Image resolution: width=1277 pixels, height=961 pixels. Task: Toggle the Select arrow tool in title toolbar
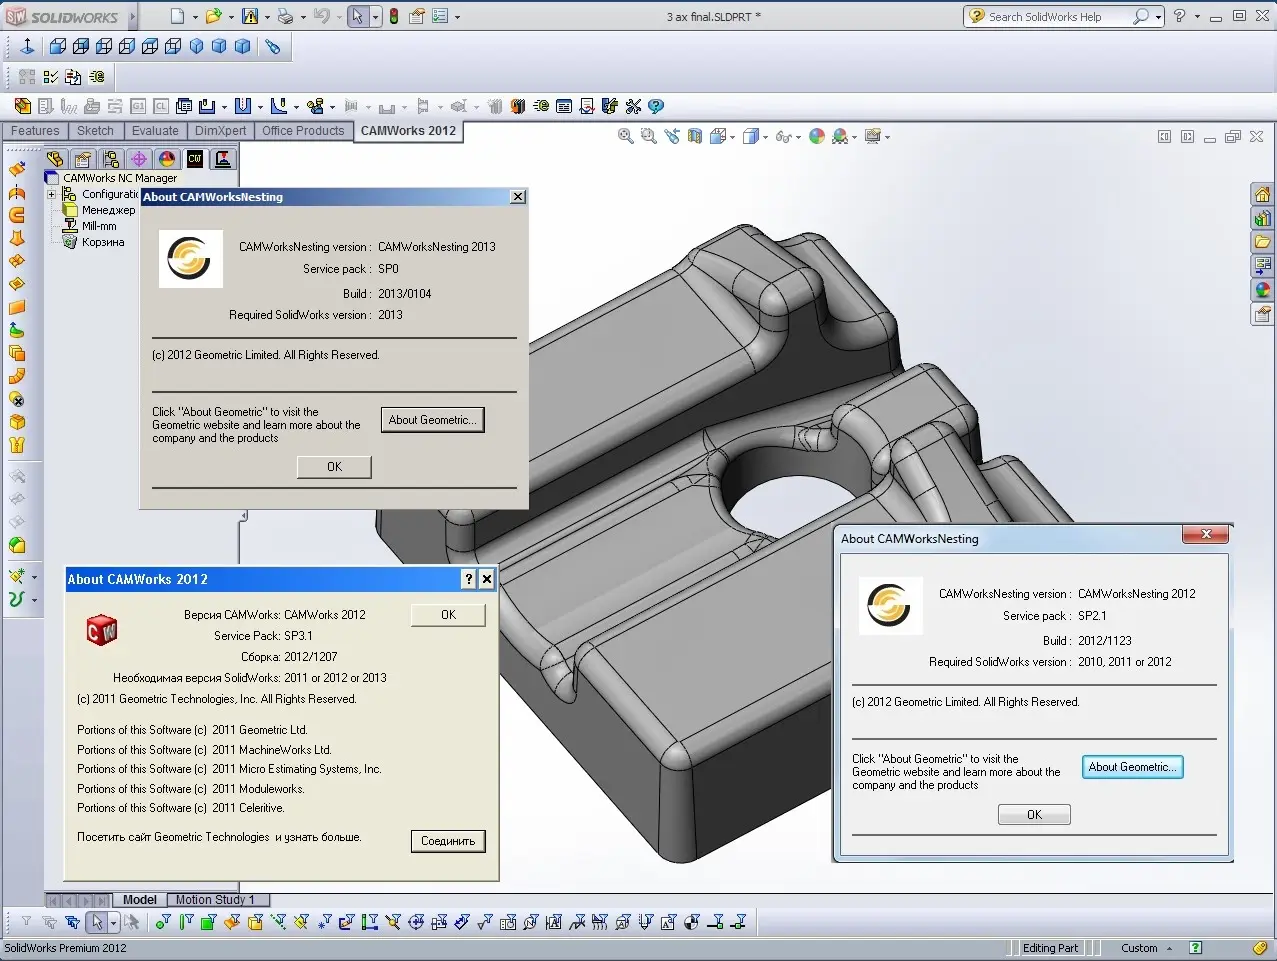[358, 16]
